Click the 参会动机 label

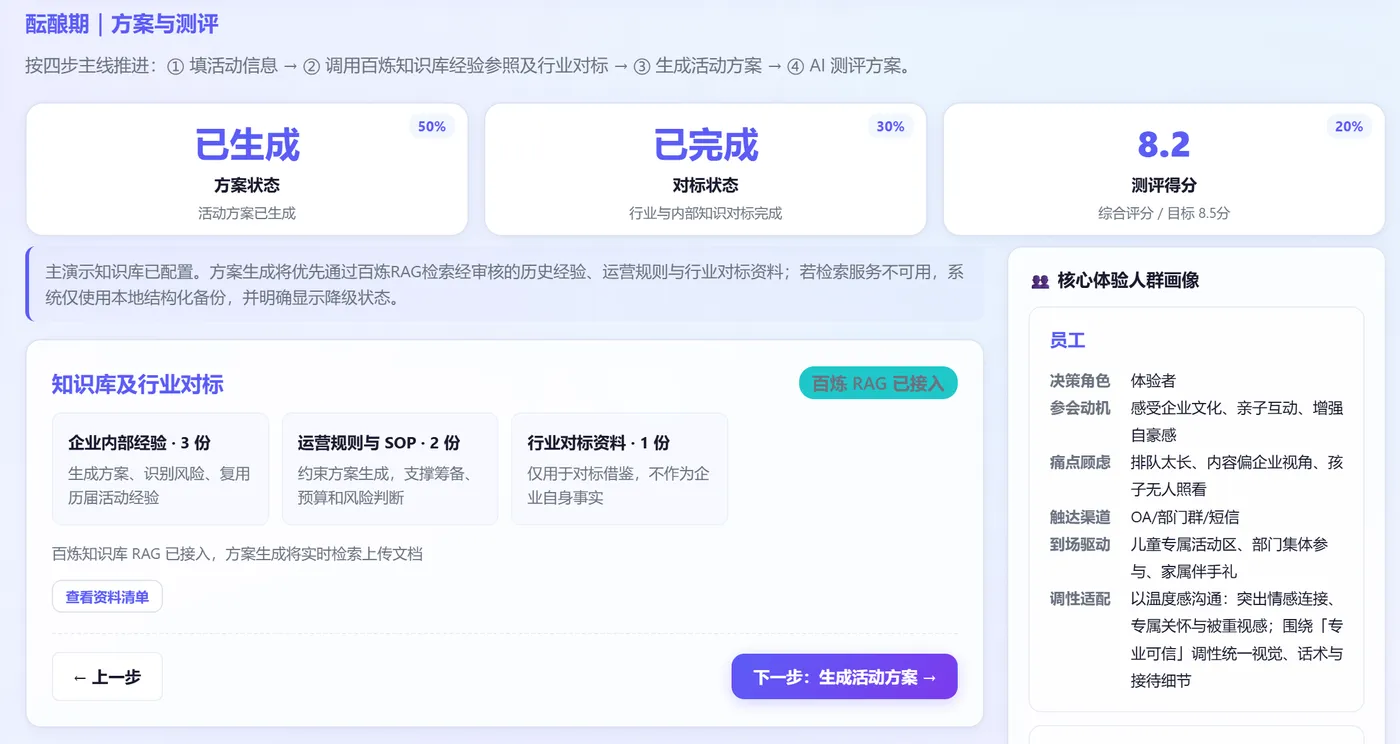click(x=1080, y=408)
